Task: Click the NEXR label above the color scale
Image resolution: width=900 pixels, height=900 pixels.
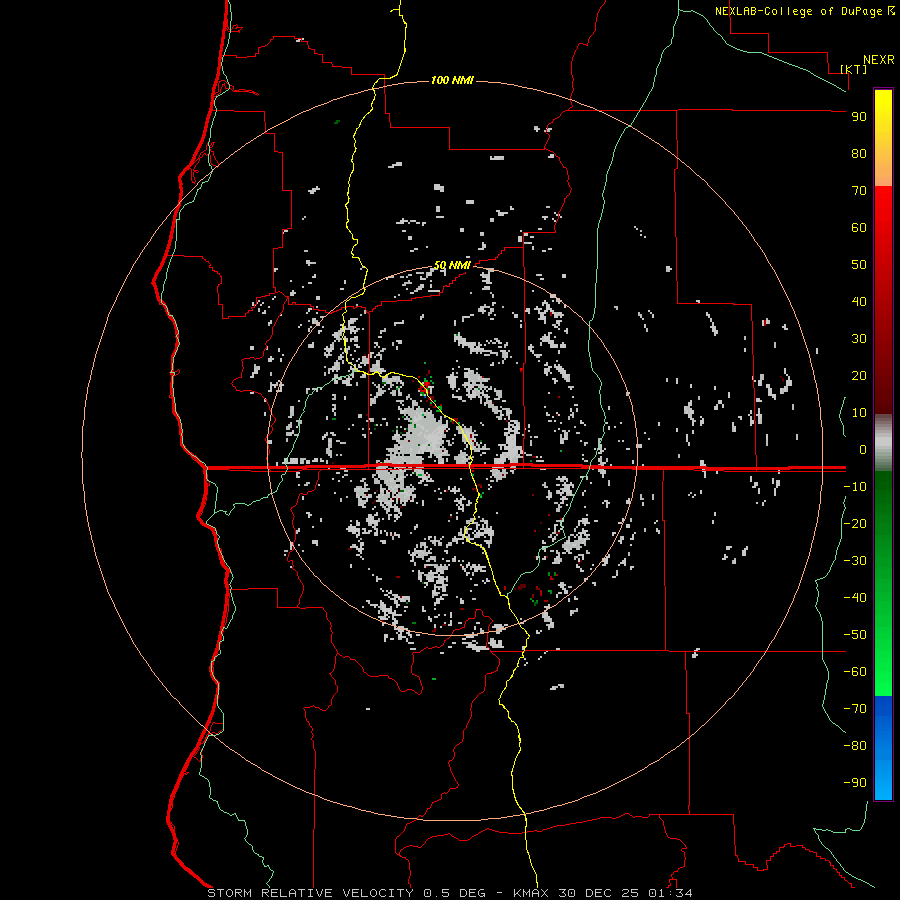Action: pyautogui.click(x=879, y=60)
